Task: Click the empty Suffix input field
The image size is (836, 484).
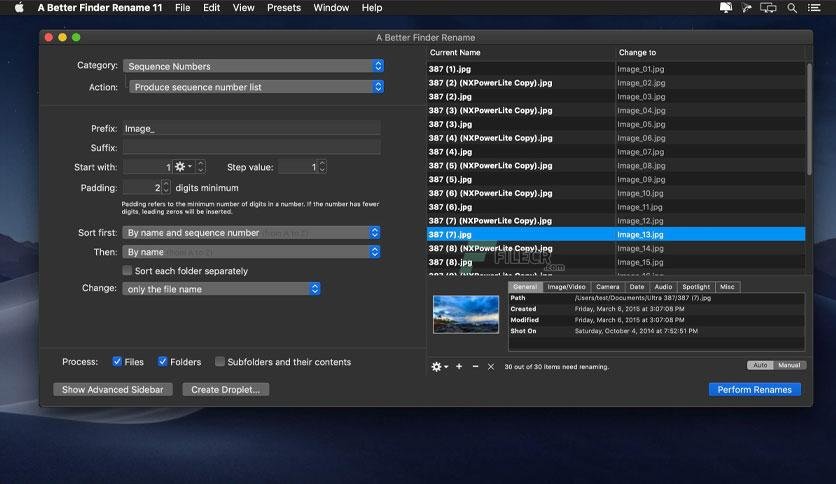Action: pyautogui.click(x=252, y=147)
